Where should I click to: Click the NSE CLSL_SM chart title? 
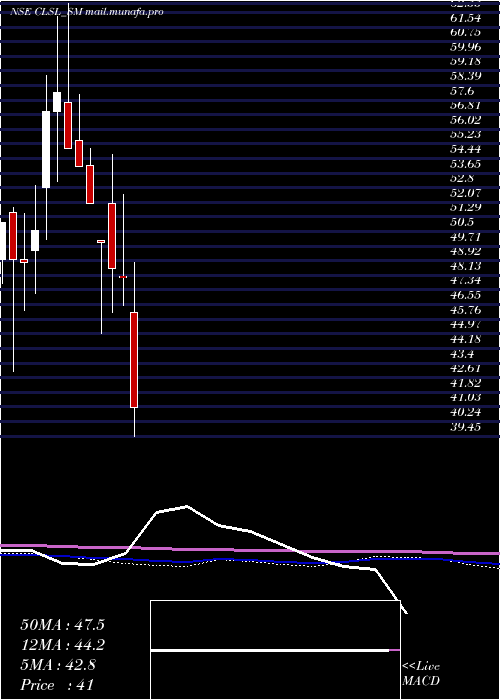click(88, 12)
